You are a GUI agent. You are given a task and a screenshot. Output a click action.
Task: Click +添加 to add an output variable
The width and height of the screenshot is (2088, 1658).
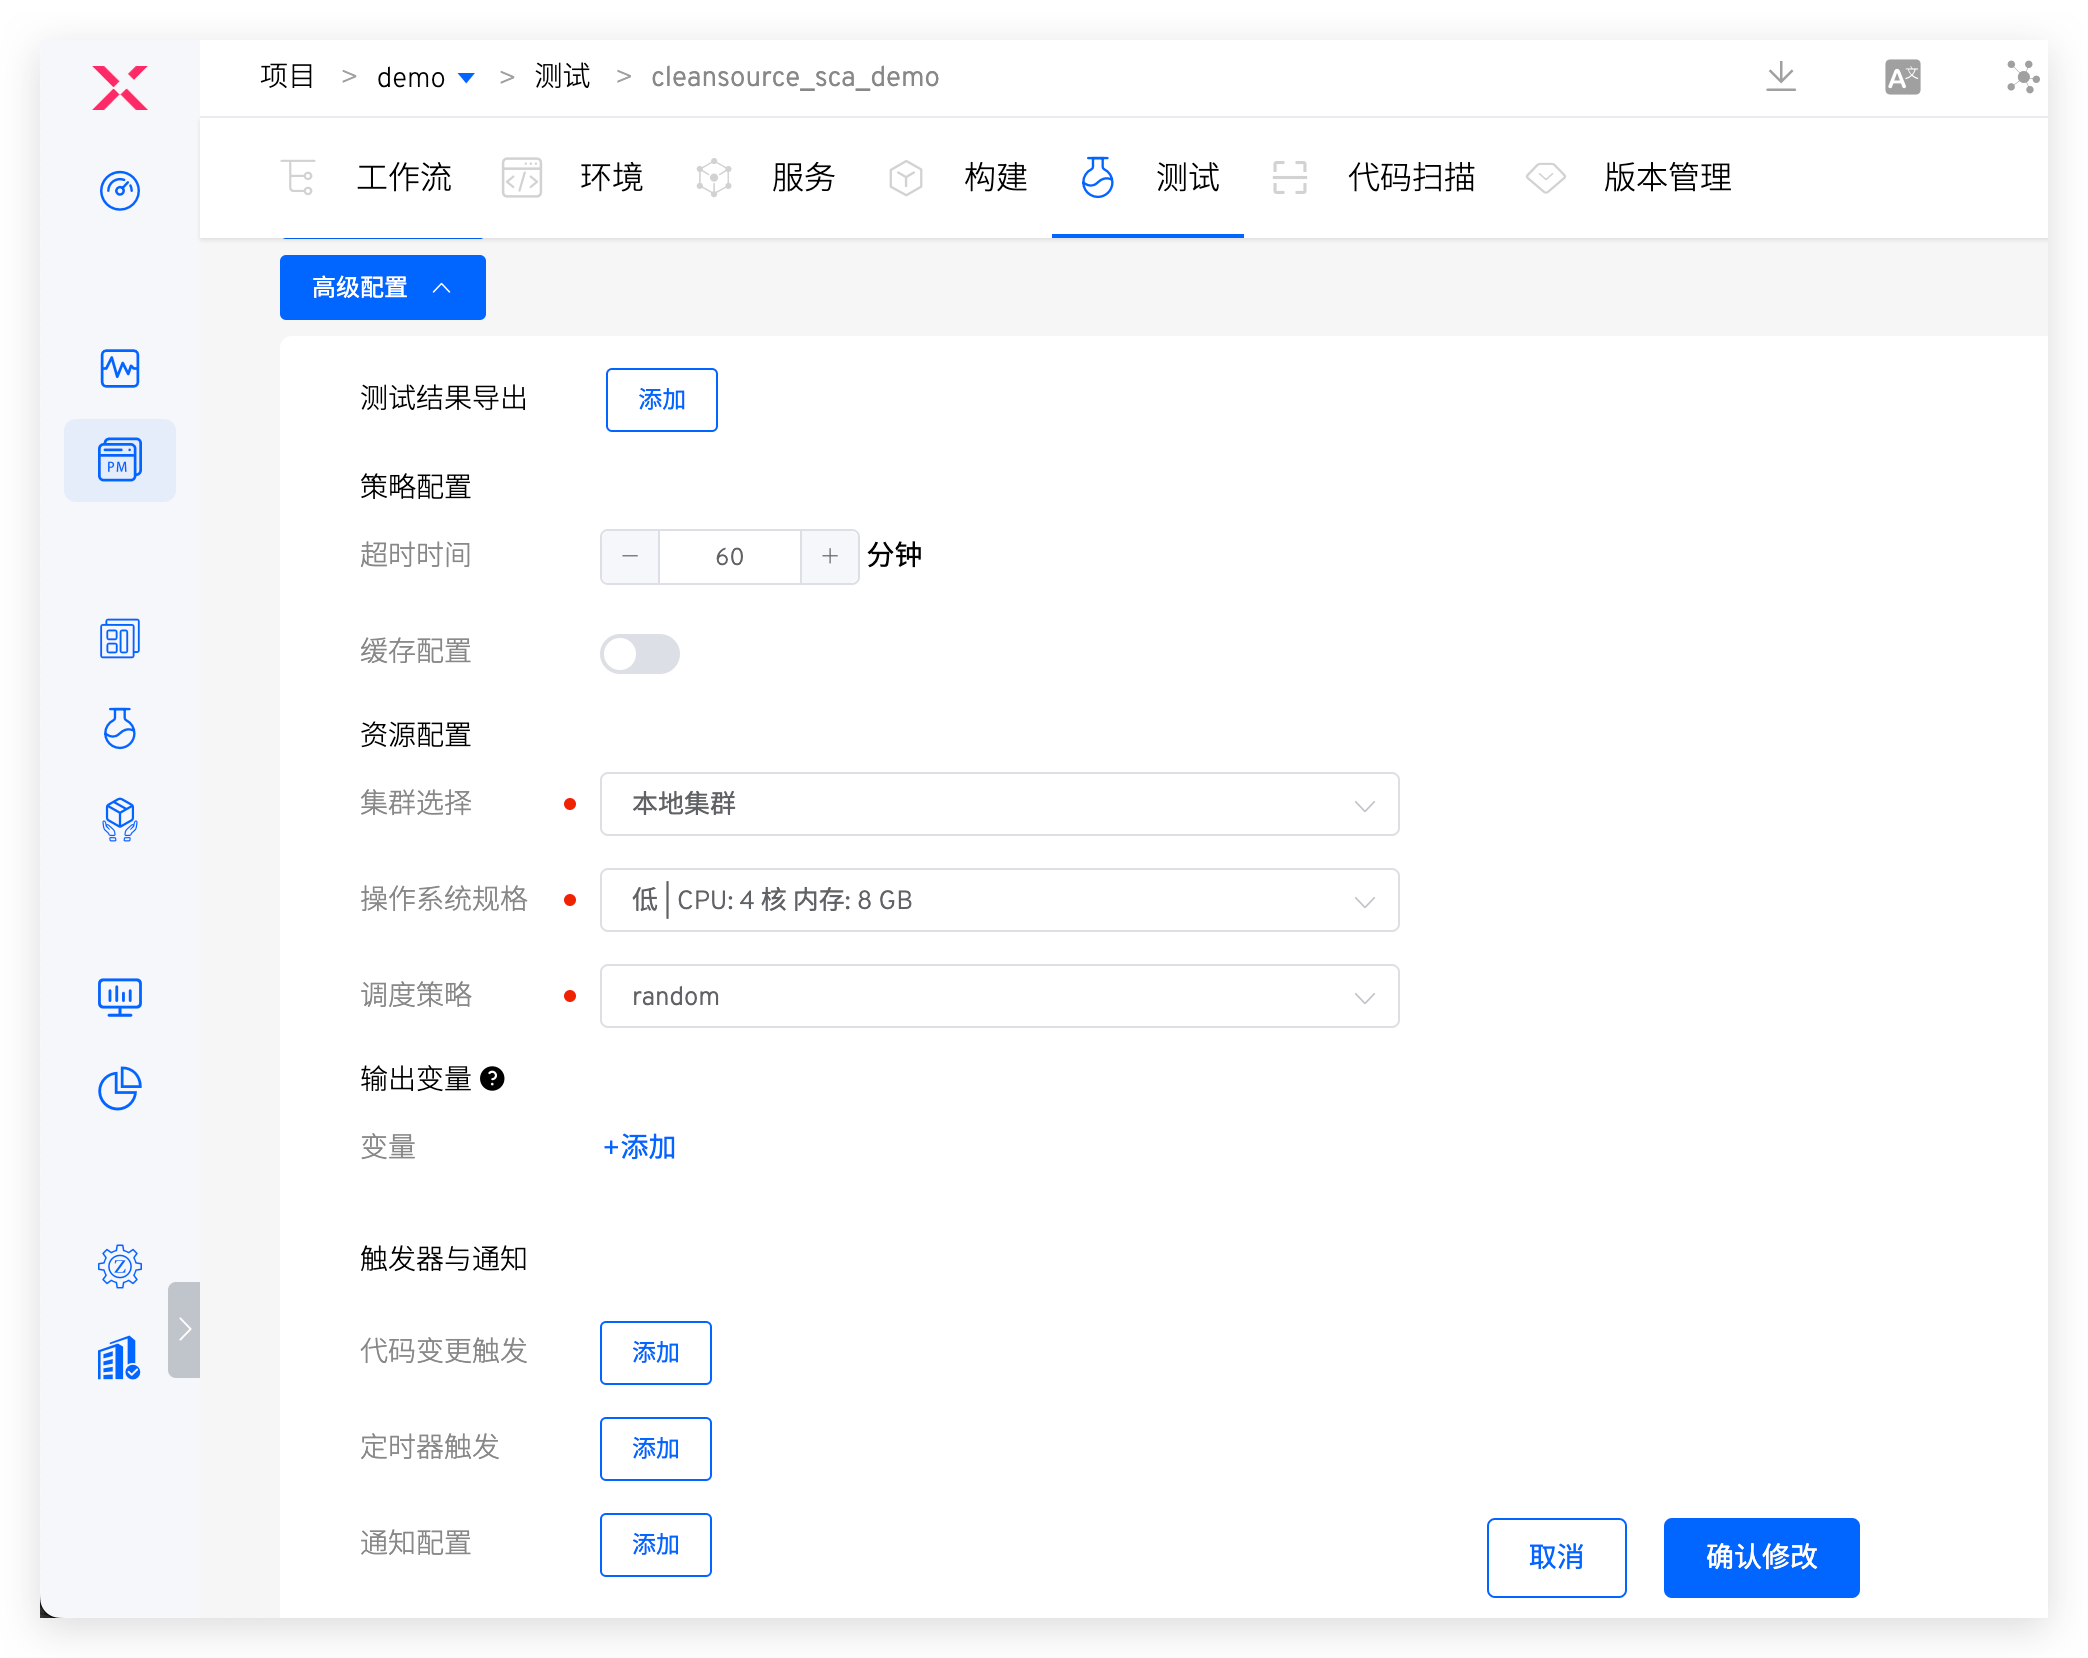[638, 1147]
